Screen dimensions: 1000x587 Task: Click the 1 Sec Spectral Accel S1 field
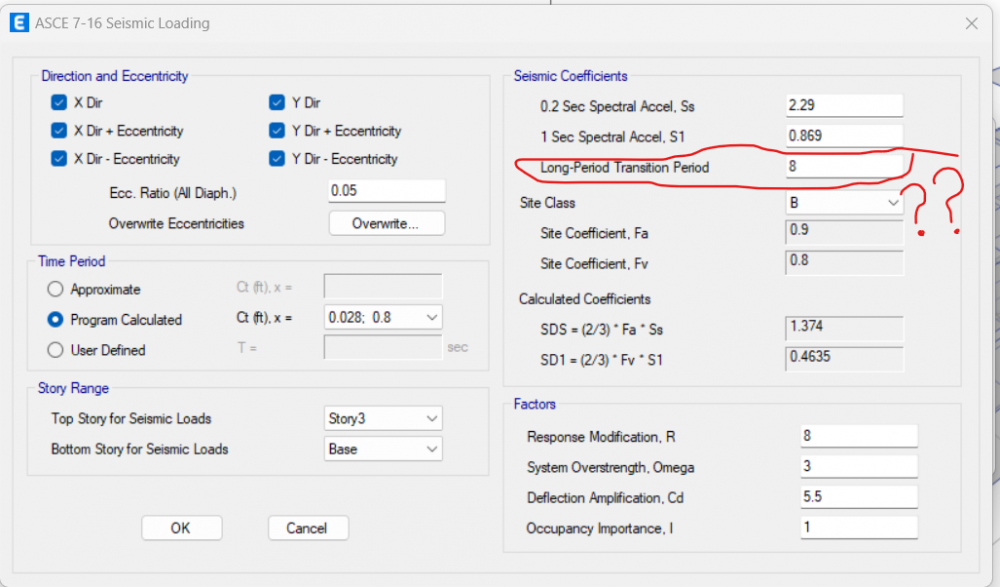click(844, 136)
